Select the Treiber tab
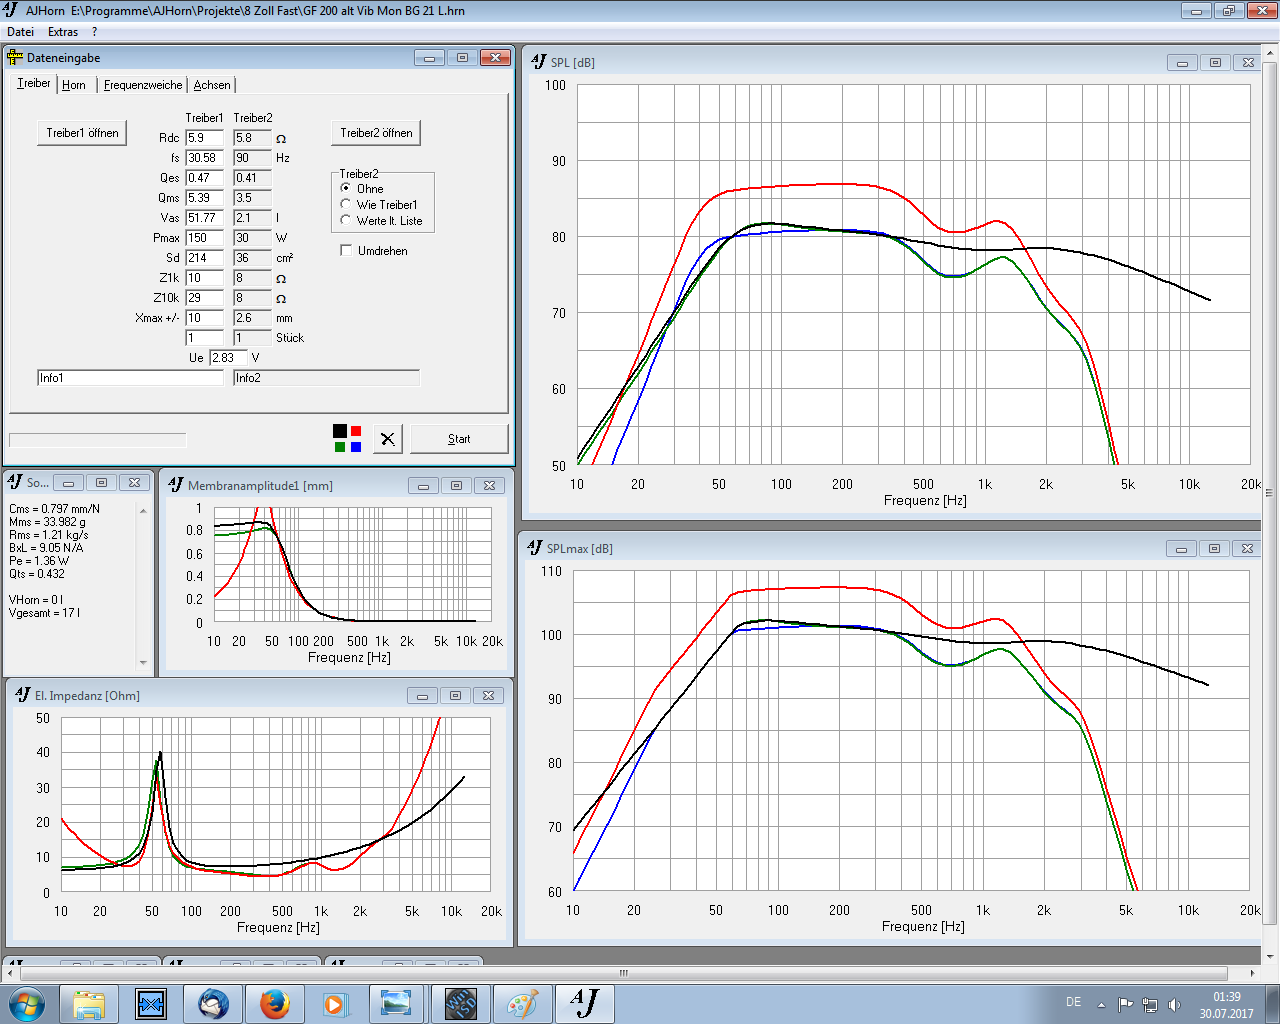 (x=34, y=83)
